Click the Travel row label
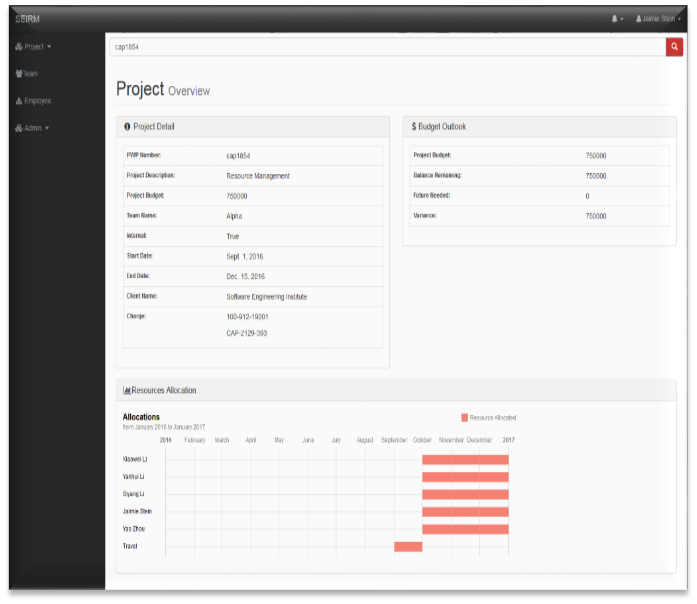This screenshot has width=697, height=604. coord(130,546)
